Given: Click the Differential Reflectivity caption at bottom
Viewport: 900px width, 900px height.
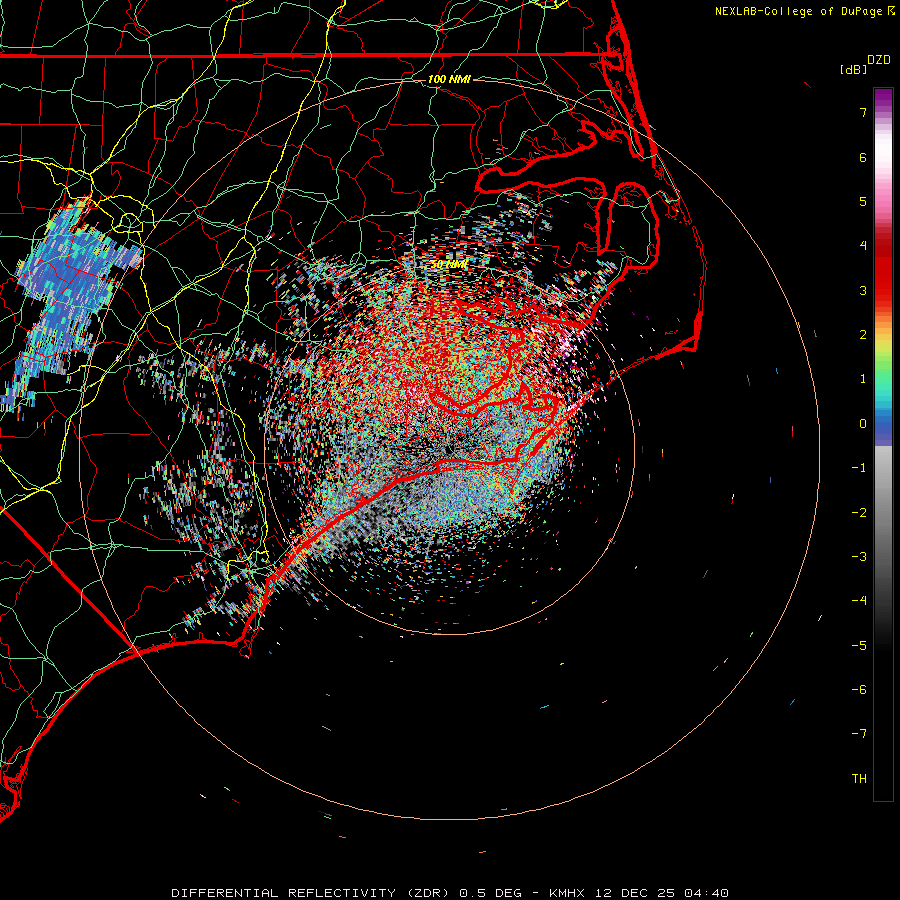Looking at the screenshot, I should click(x=450, y=893).
